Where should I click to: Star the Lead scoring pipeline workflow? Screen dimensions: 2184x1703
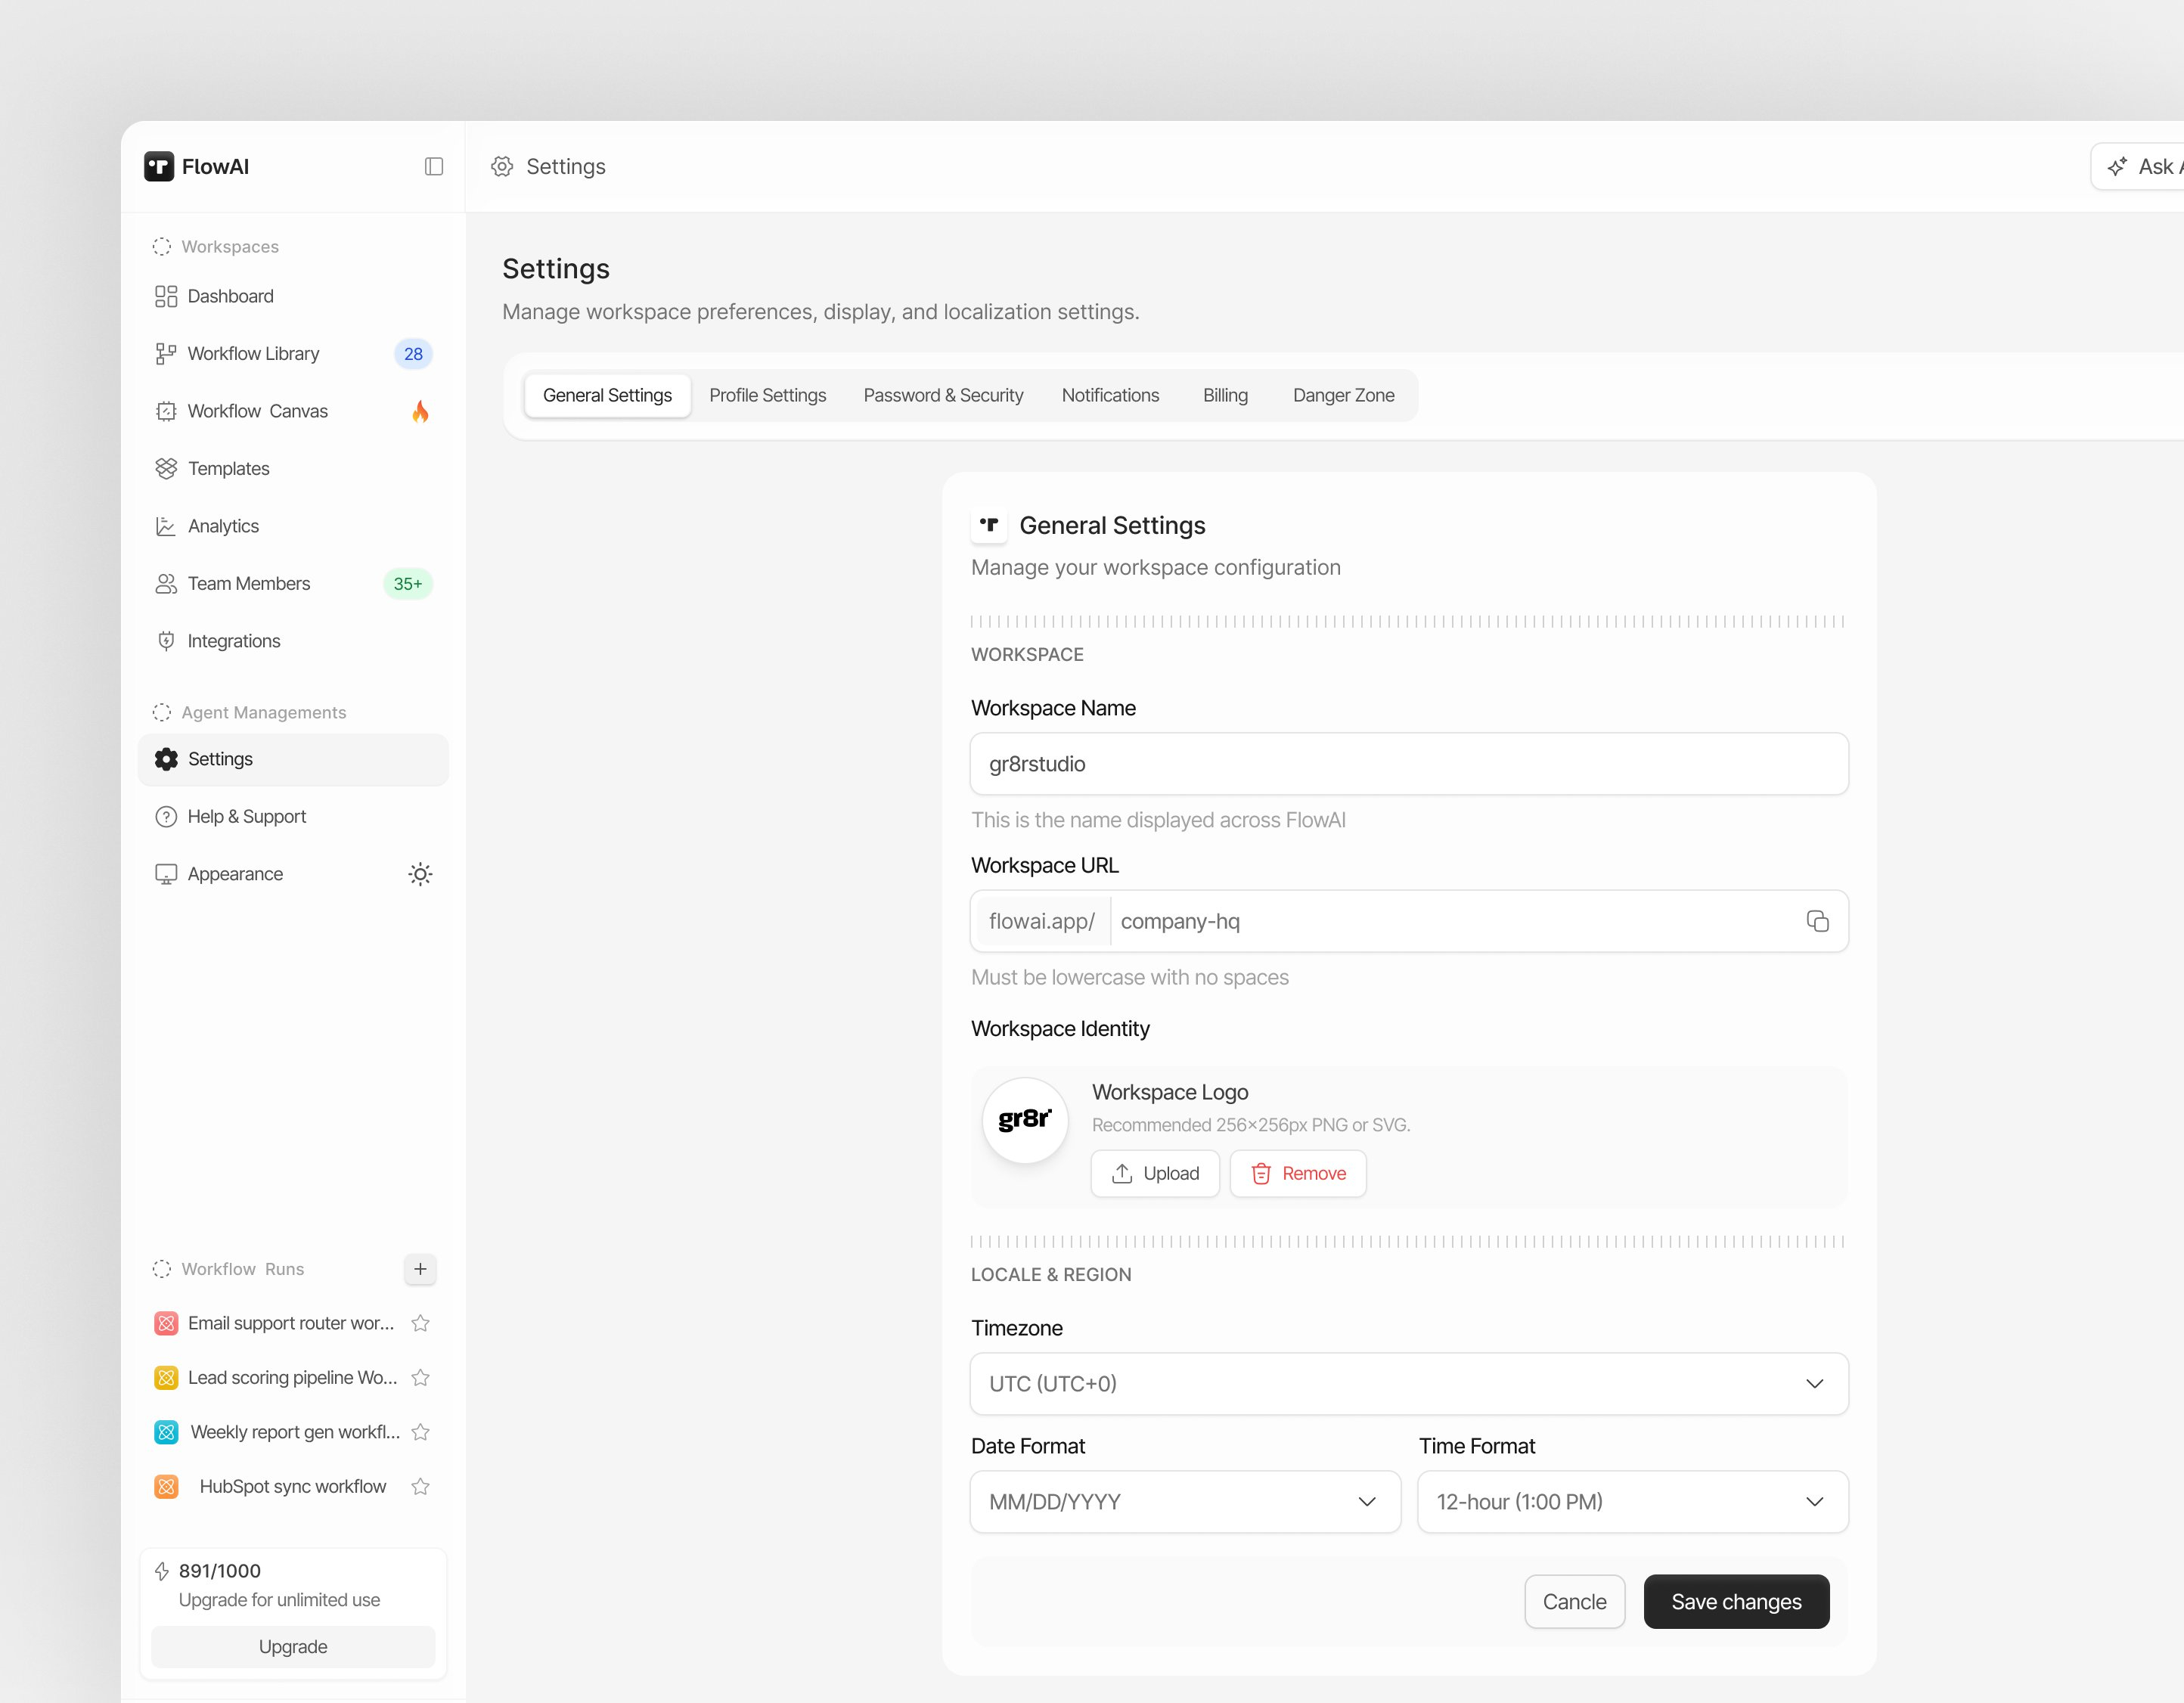point(420,1378)
